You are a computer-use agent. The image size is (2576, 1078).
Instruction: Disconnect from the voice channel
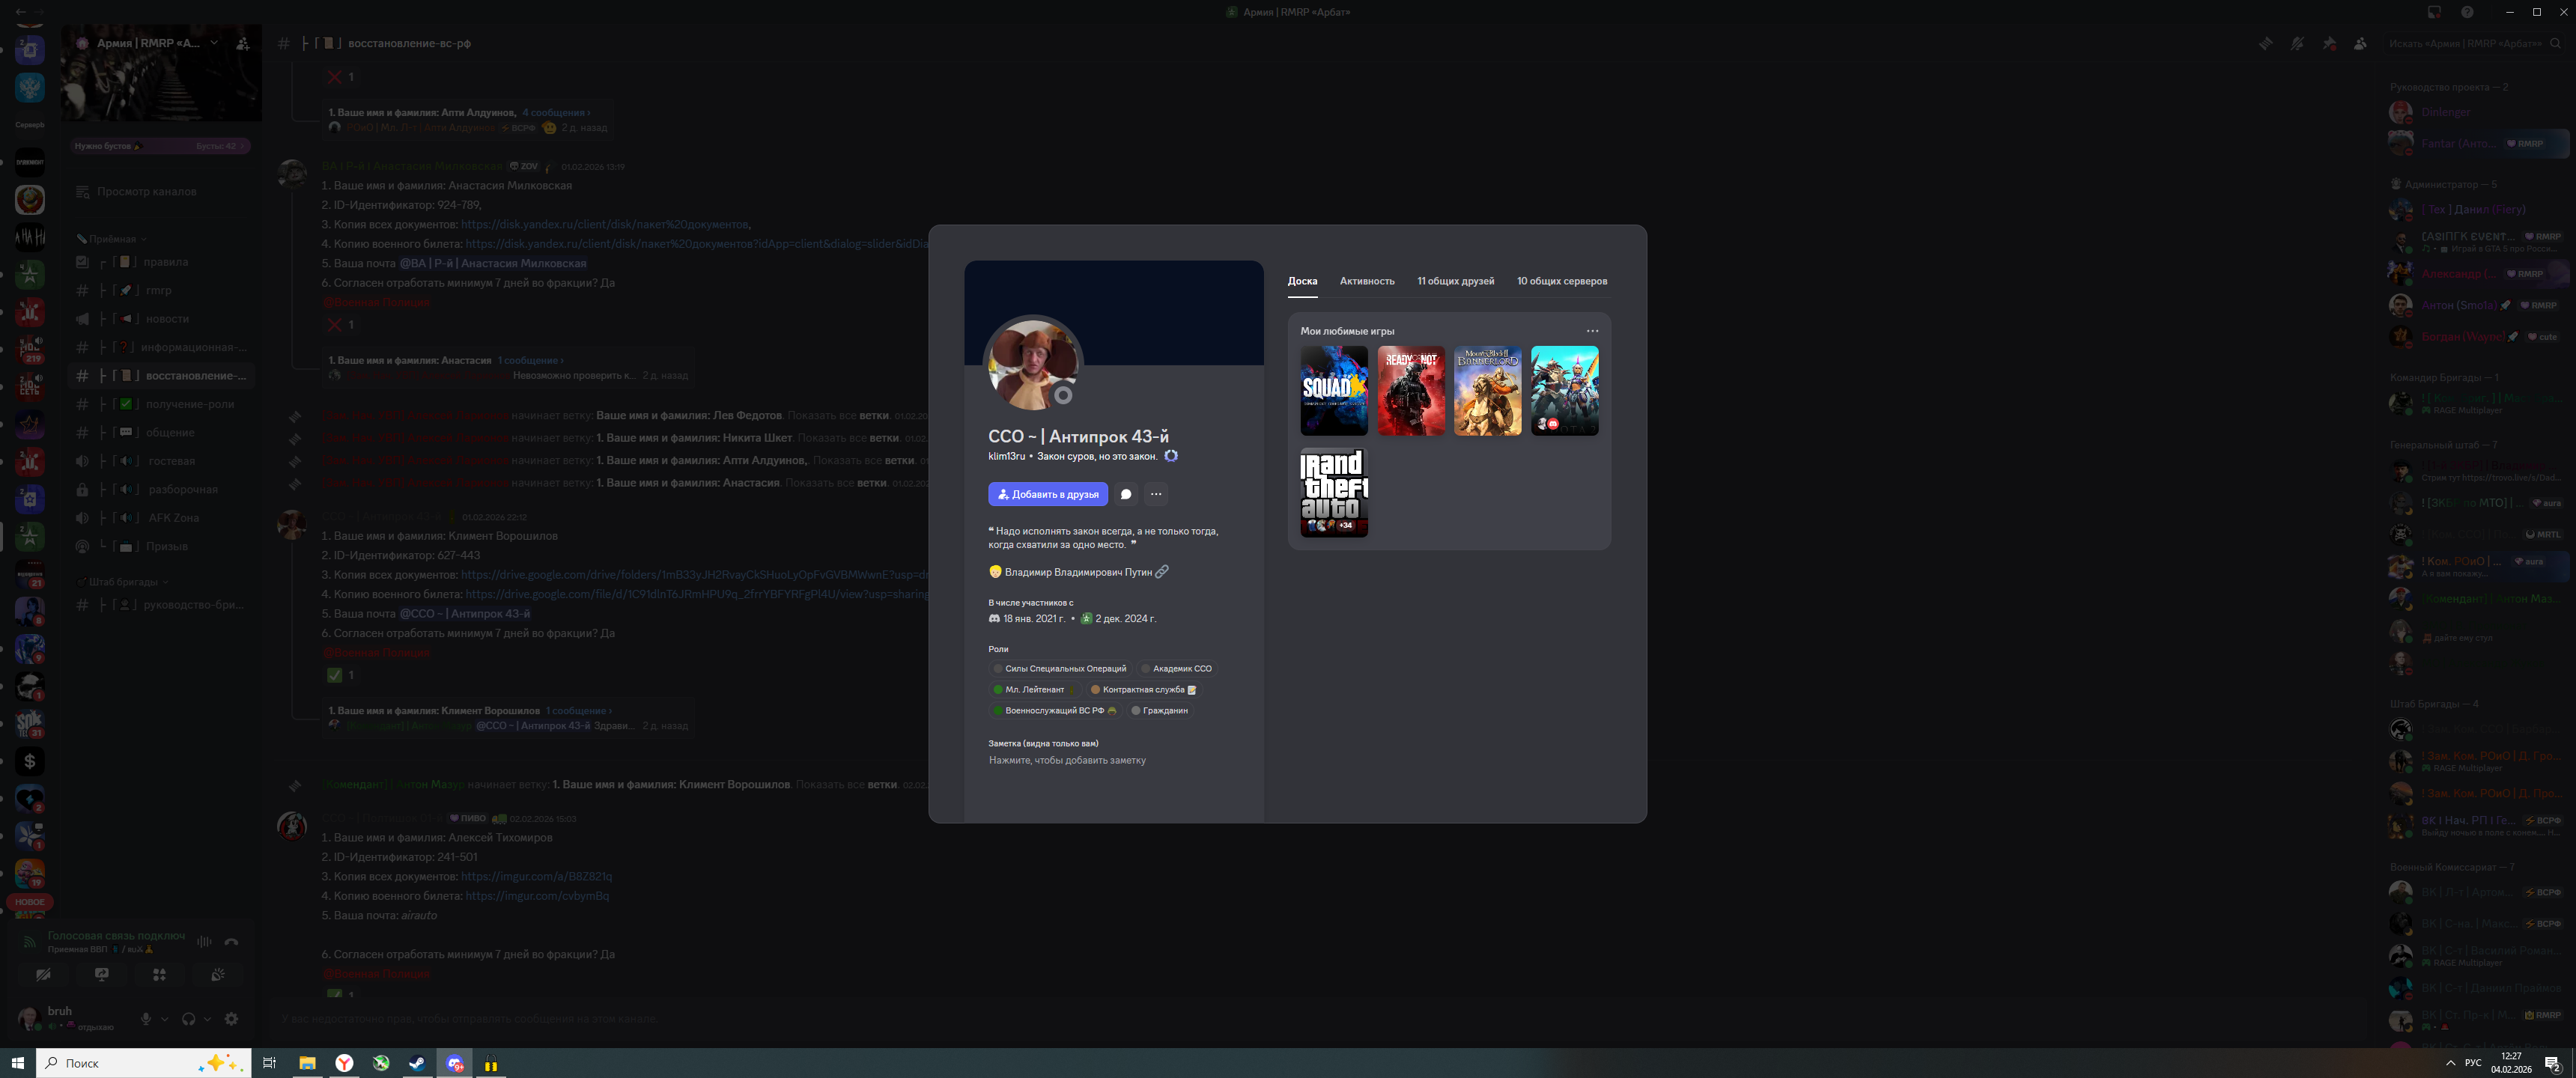[x=232, y=942]
